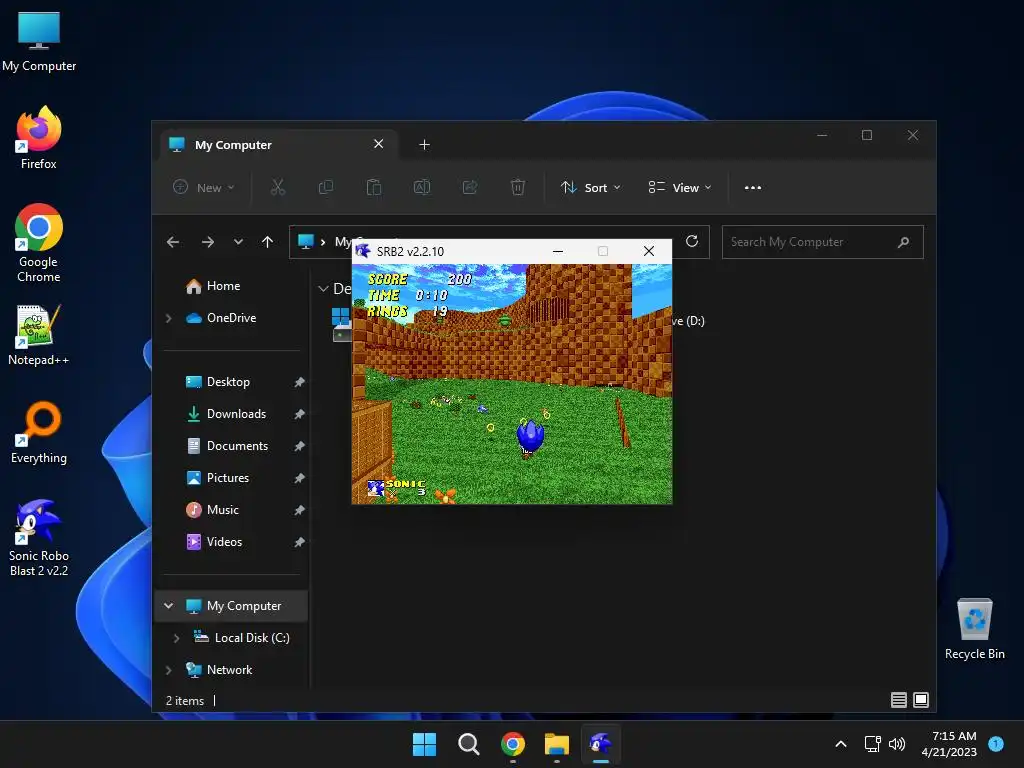The height and width of the screenshot is (768, 1024).
Task: Unpin Videos using its pin icon
Action: tap(299, 542)
